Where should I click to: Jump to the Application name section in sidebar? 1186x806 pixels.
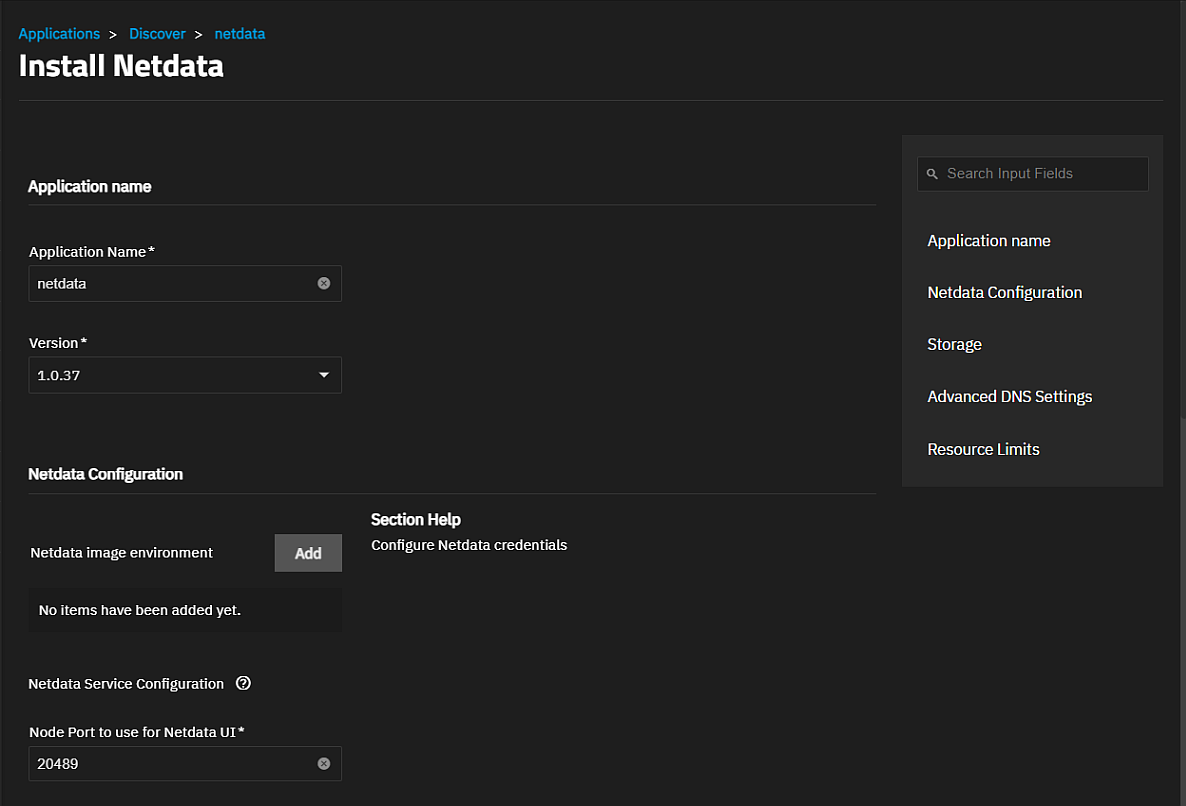click(988, 241)
